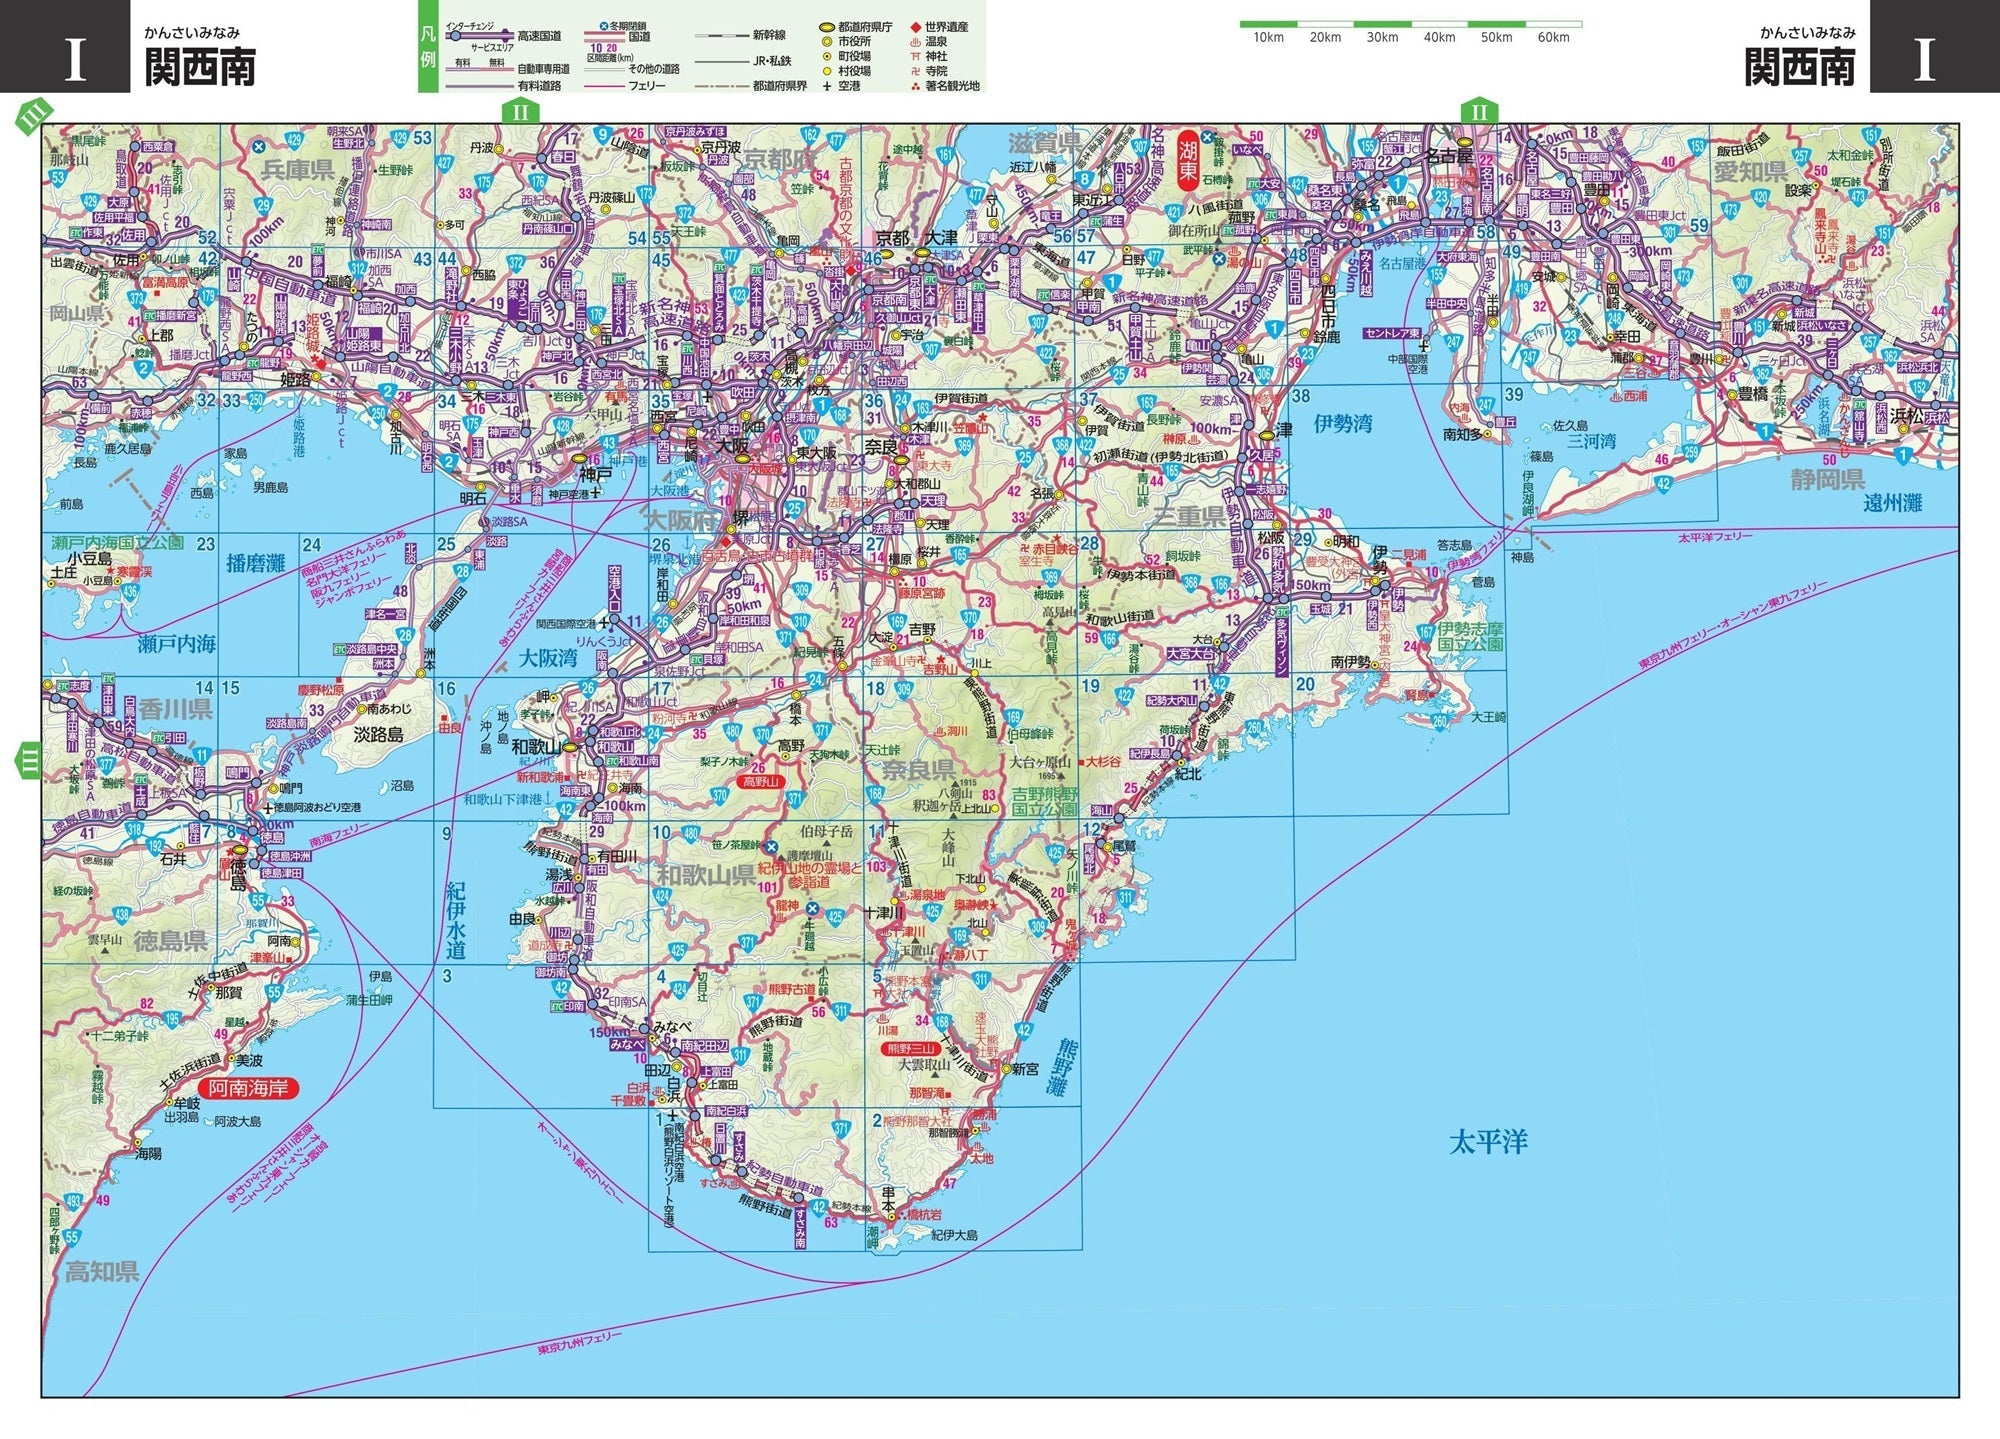Click the temple manji legend icon
This screenshot has width=2000, height=1439.
click(x=915, y=72)
